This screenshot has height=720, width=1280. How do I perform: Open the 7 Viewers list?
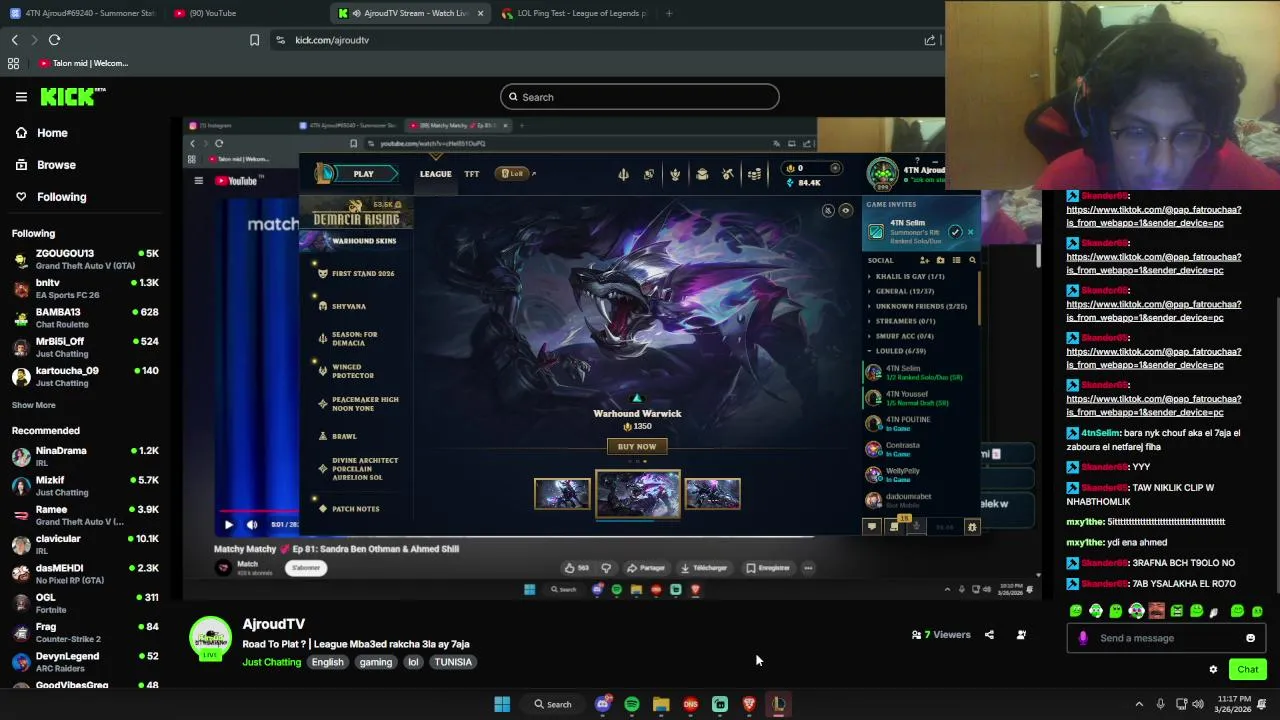(940, 635)
